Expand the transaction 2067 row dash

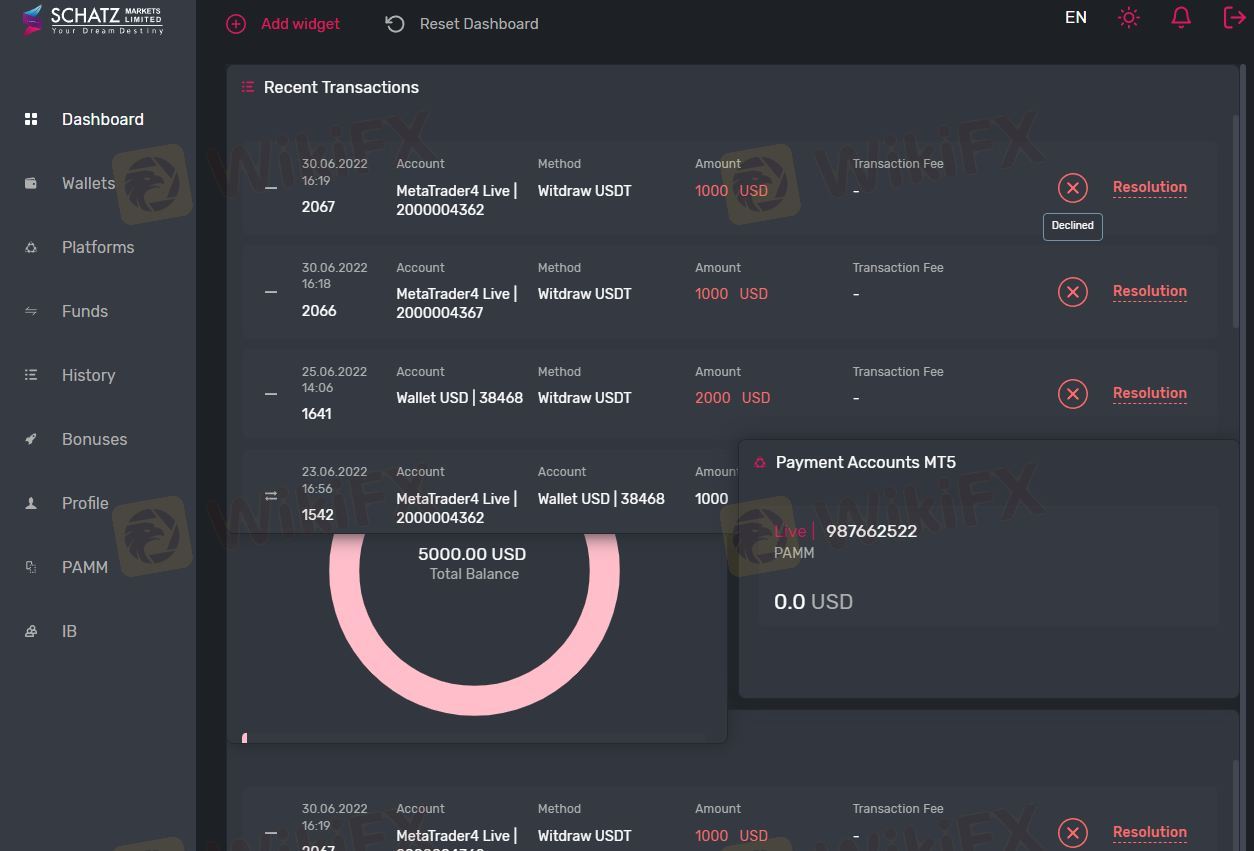pyautogui.click(x=271, y=188)
